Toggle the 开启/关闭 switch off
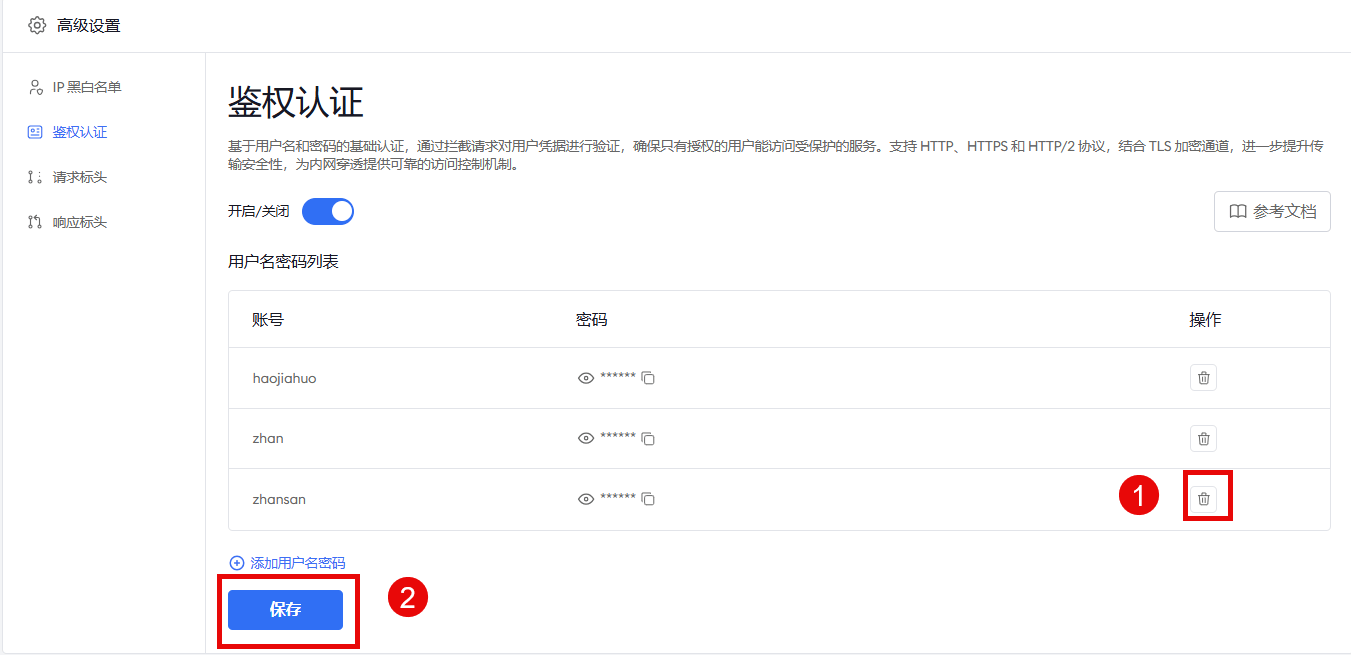 coord(327,211)
